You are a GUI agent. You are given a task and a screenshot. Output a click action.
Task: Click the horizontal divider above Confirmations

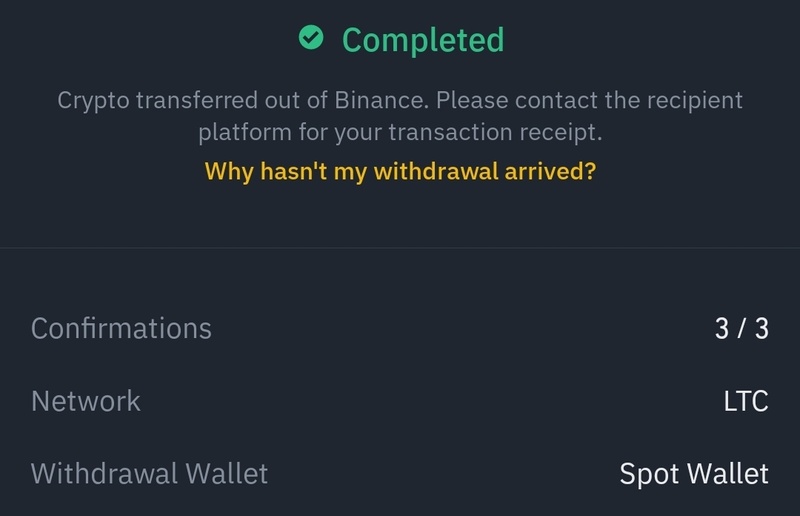tap(400, 248)
